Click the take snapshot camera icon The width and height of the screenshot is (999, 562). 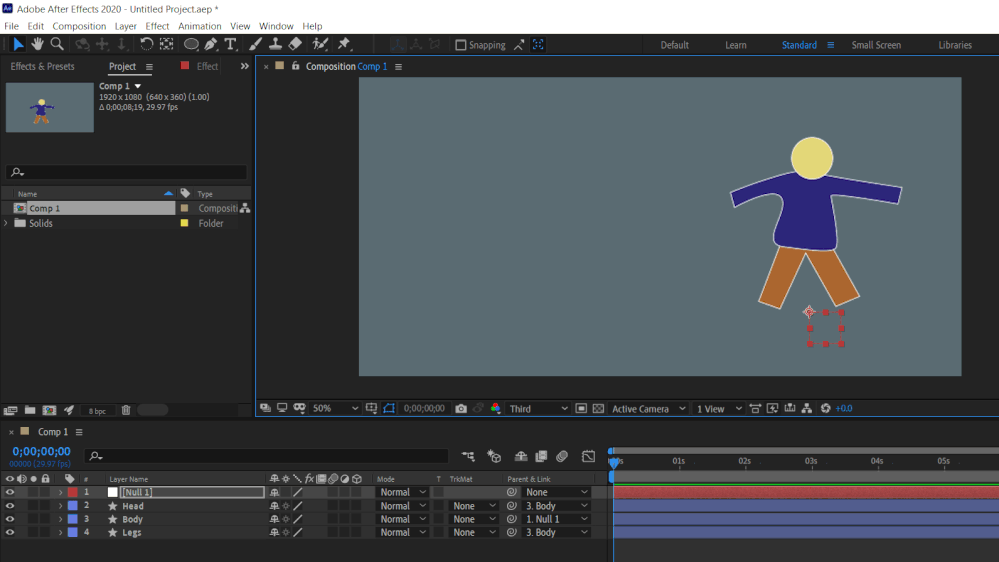461,409
